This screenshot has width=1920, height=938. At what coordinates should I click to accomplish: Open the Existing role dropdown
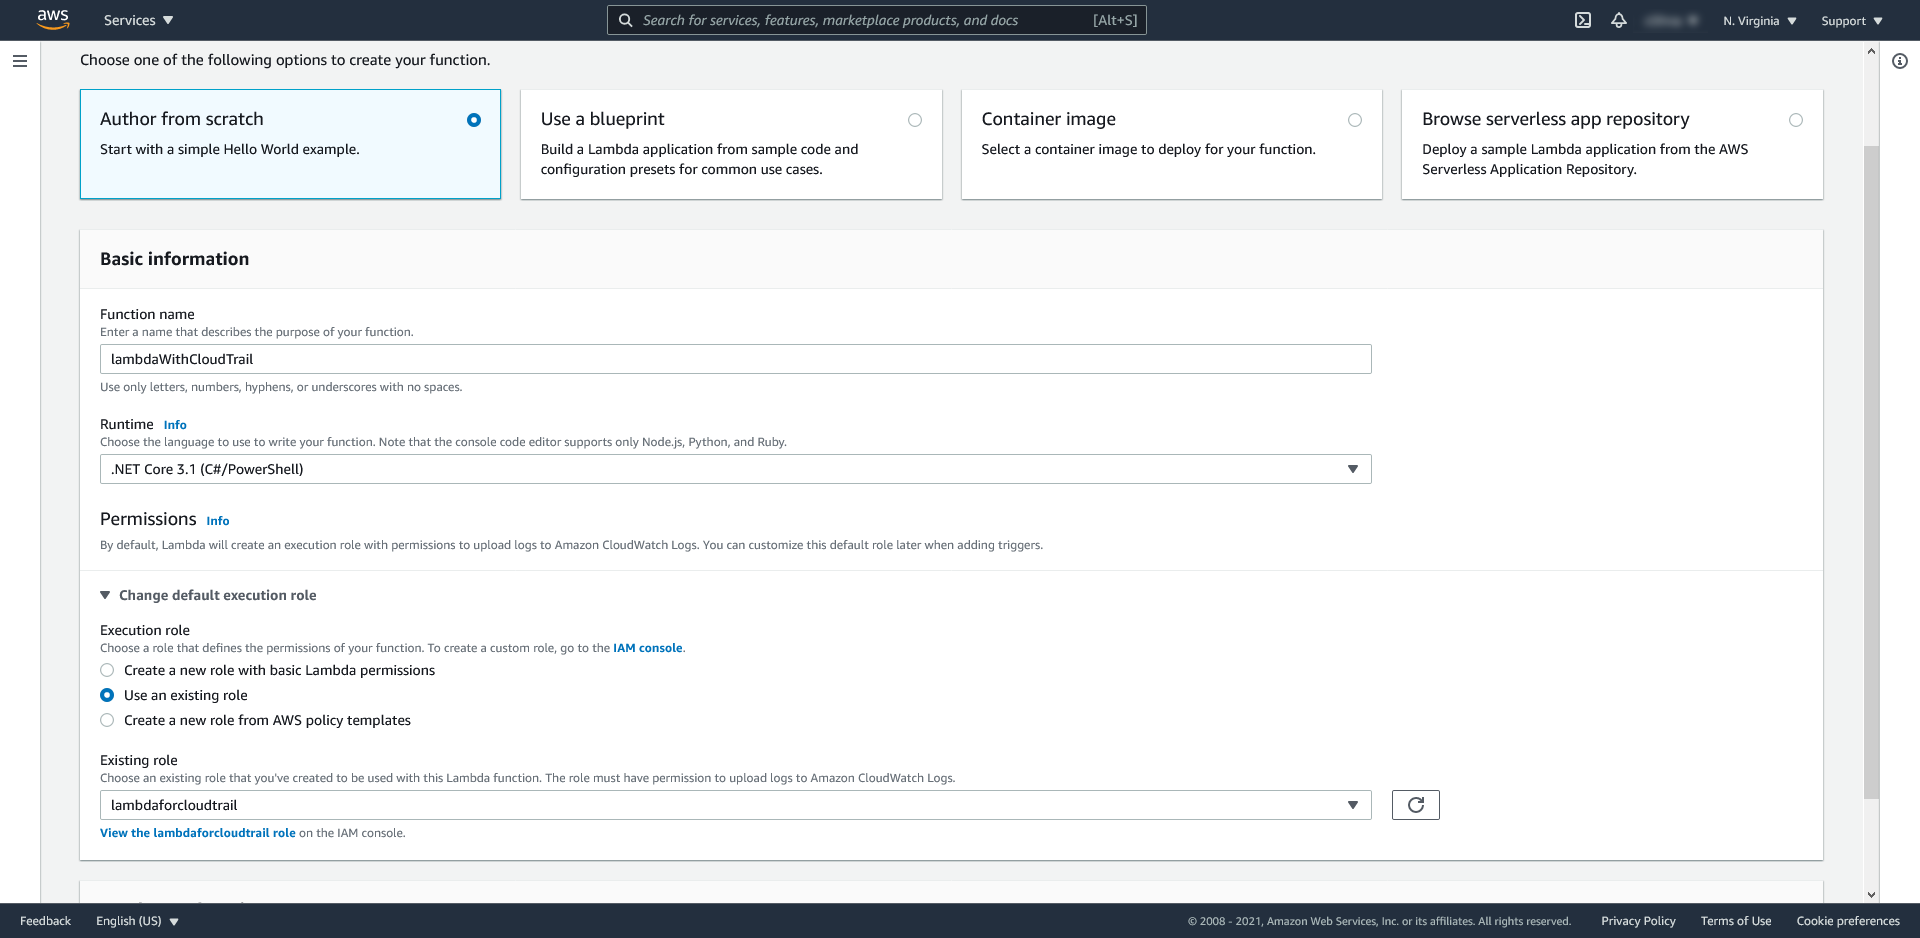(735, 805)
